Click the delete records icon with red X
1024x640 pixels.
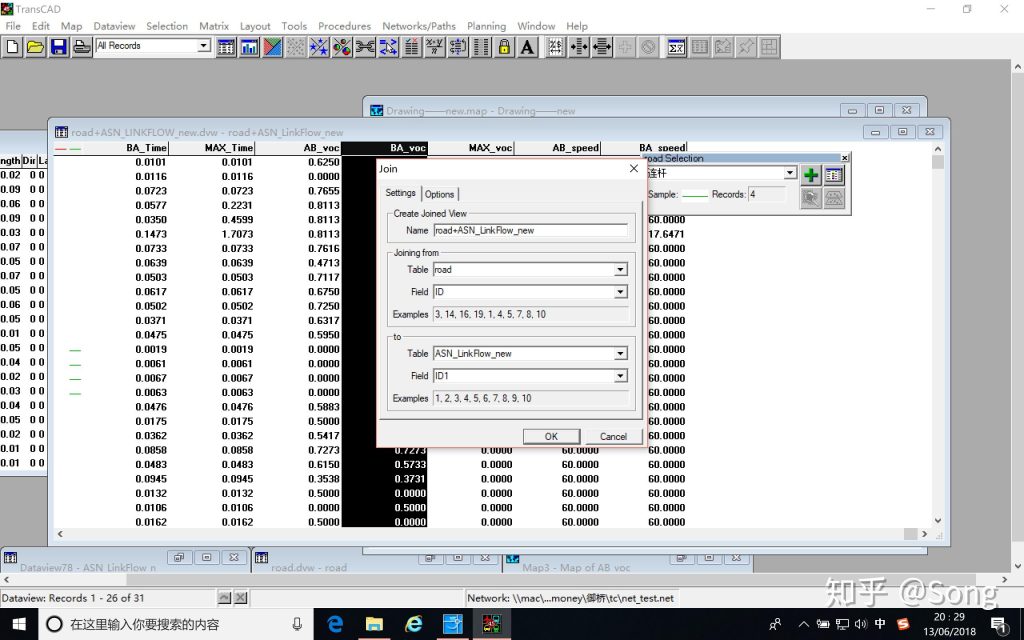point(411,47)
